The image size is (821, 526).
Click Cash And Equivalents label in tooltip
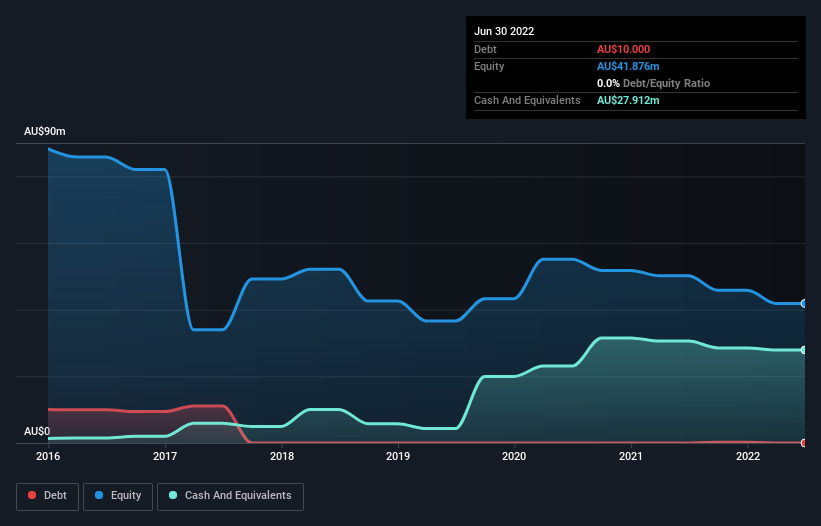pos(527,100)
